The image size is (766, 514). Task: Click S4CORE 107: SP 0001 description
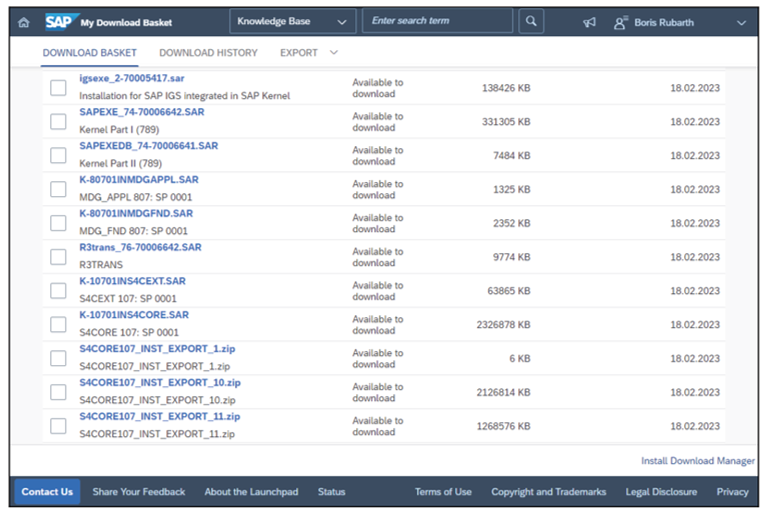coord(129,332)
